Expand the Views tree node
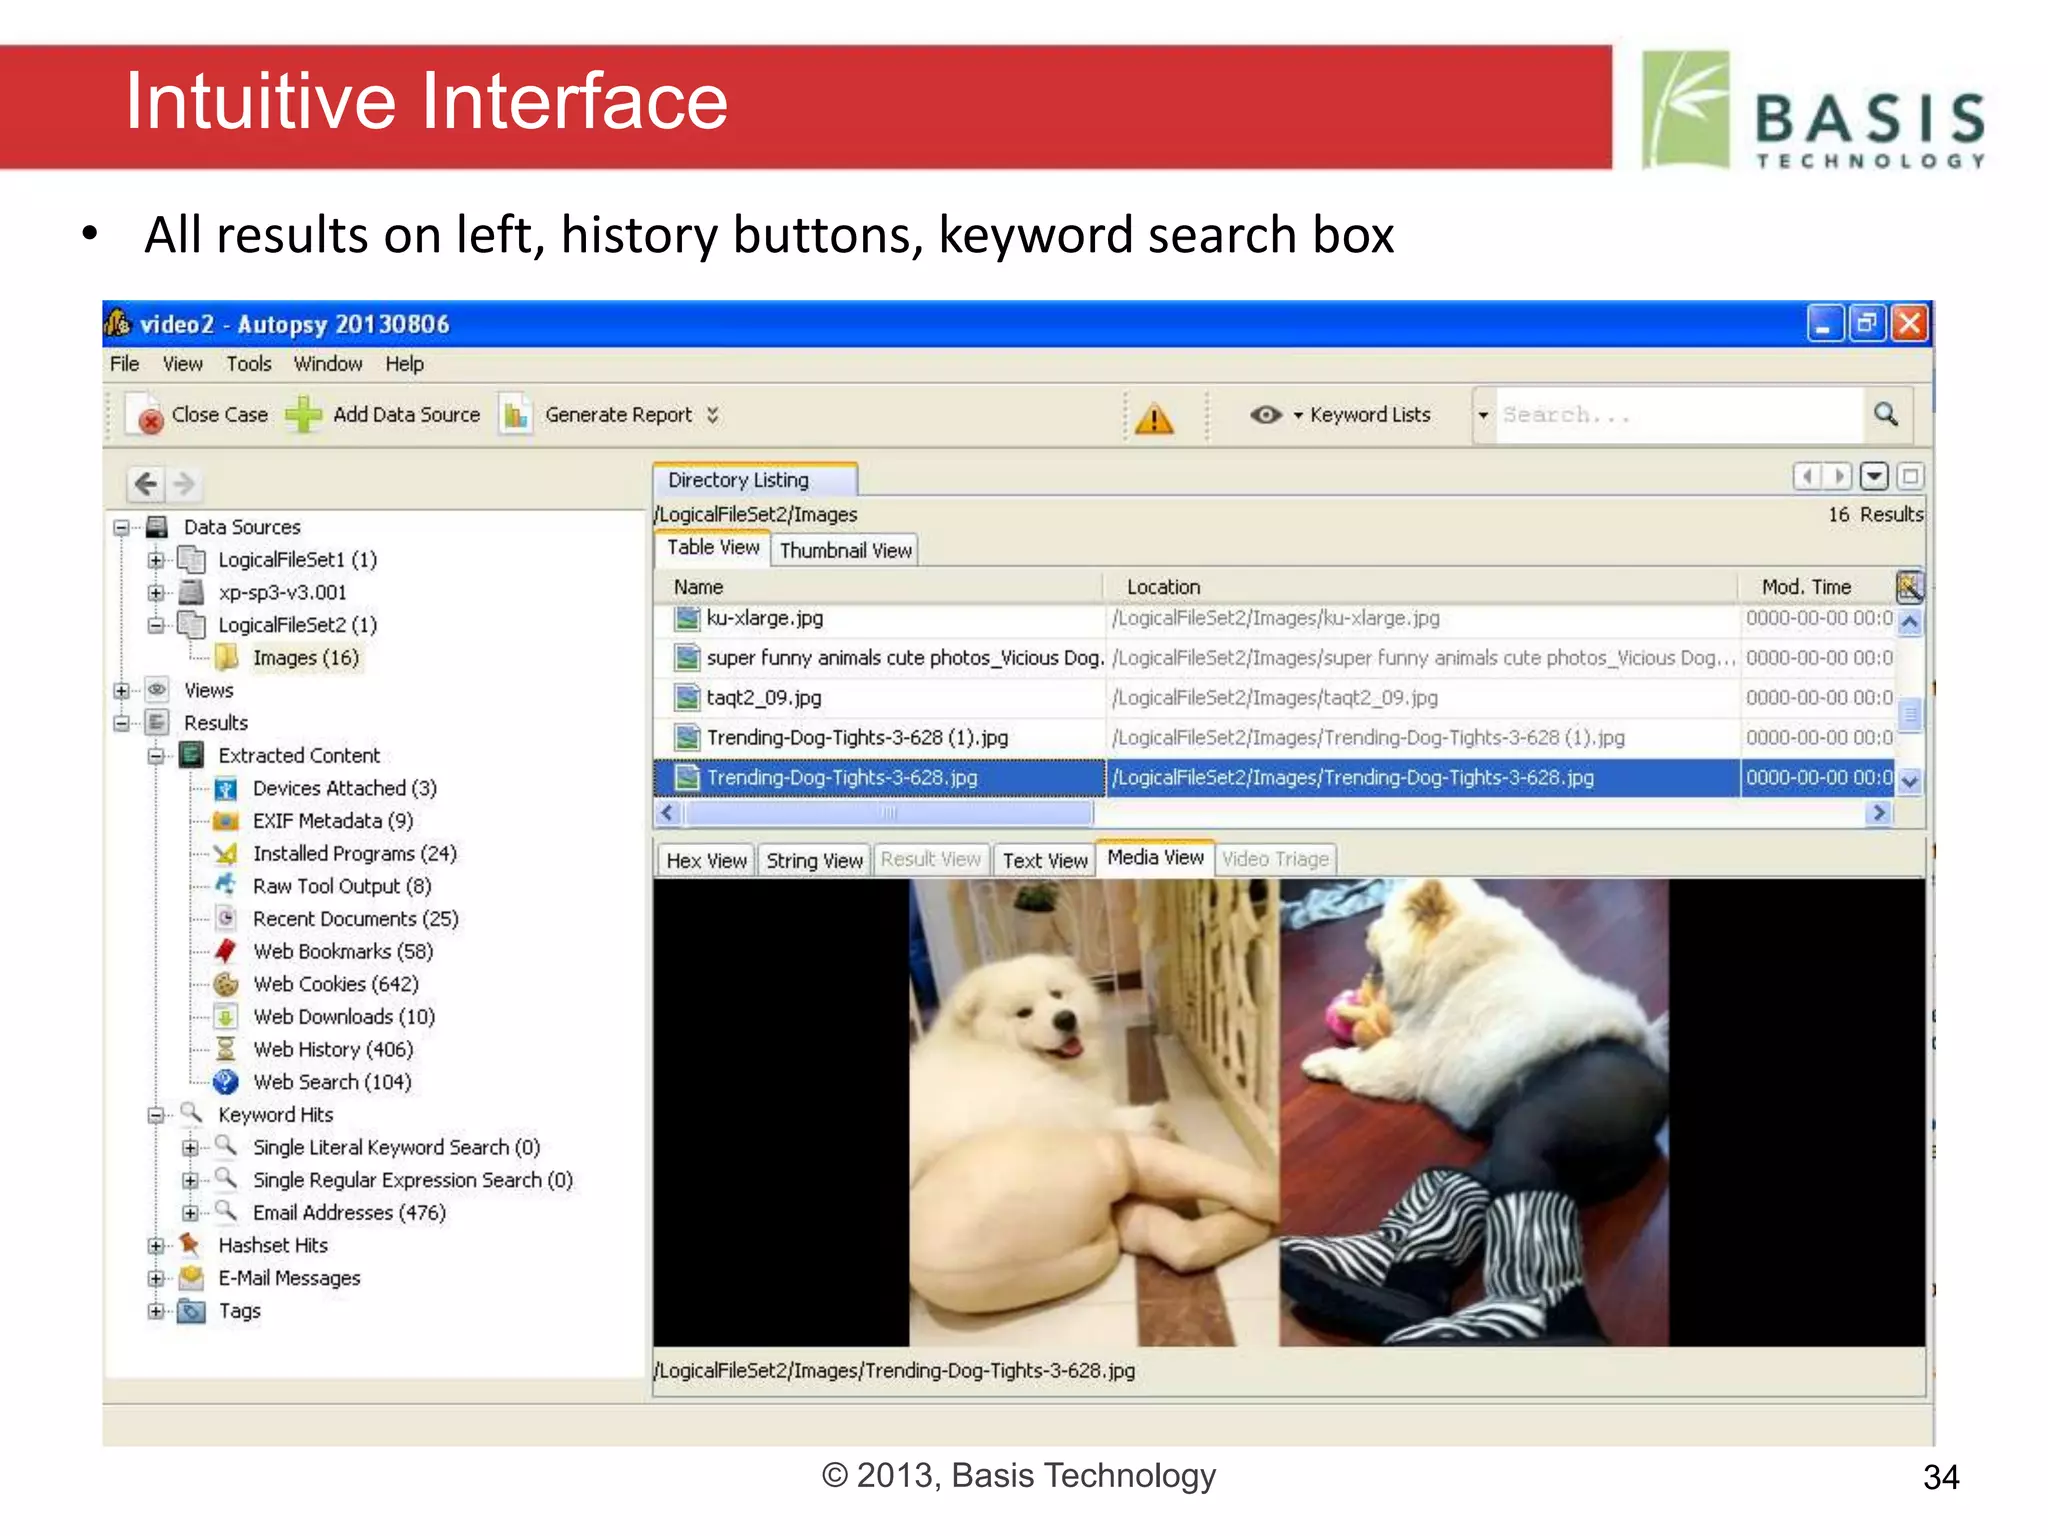The image size is (2048, 1536). coord(121,690)
